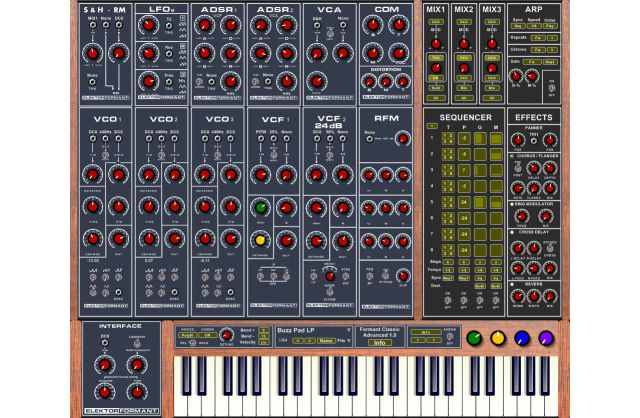Click the ARP G-% knob
This screenshot has height=418, width=640.
[516, 76]
